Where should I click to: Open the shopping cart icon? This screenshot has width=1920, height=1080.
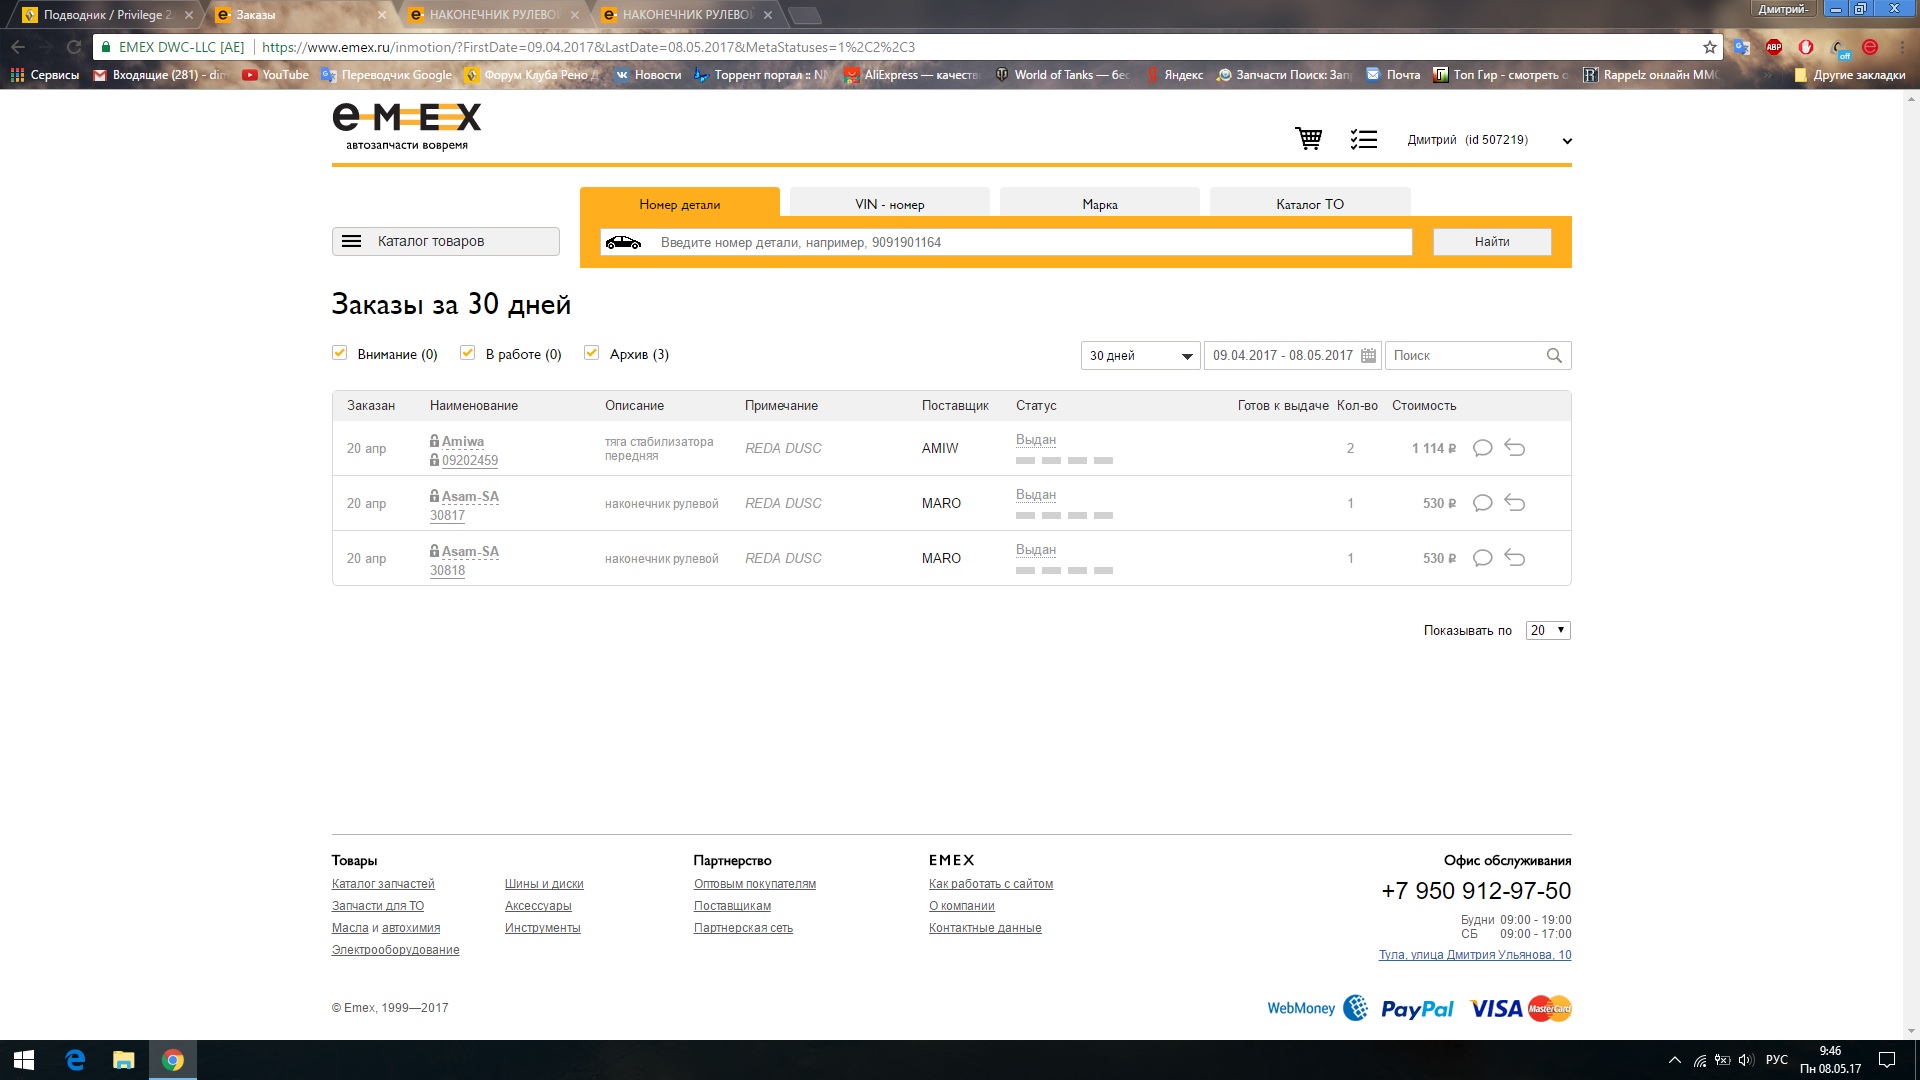[x=1308, y=139]
